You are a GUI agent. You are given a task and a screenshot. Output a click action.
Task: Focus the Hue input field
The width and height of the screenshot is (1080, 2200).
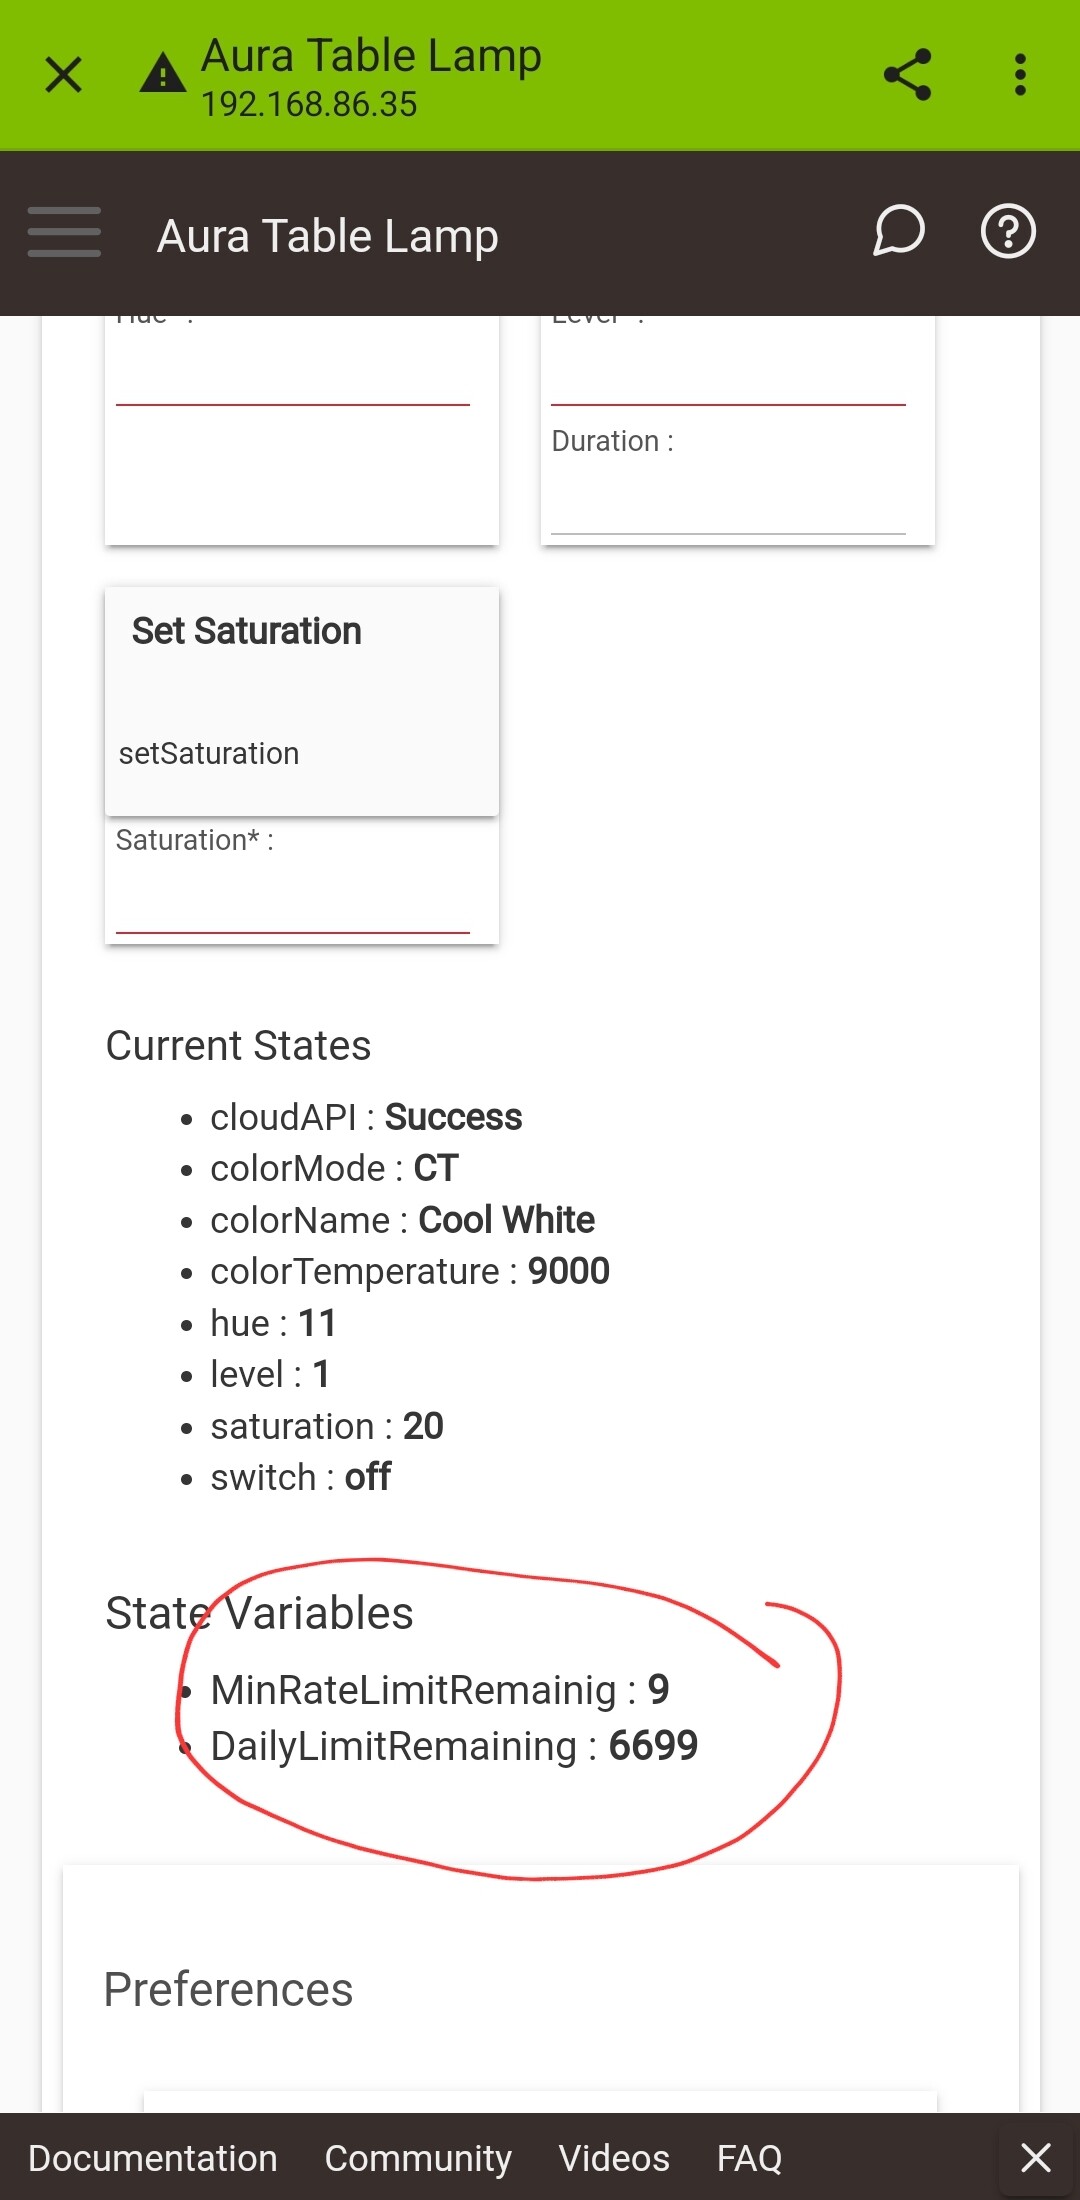pos(293,373)
